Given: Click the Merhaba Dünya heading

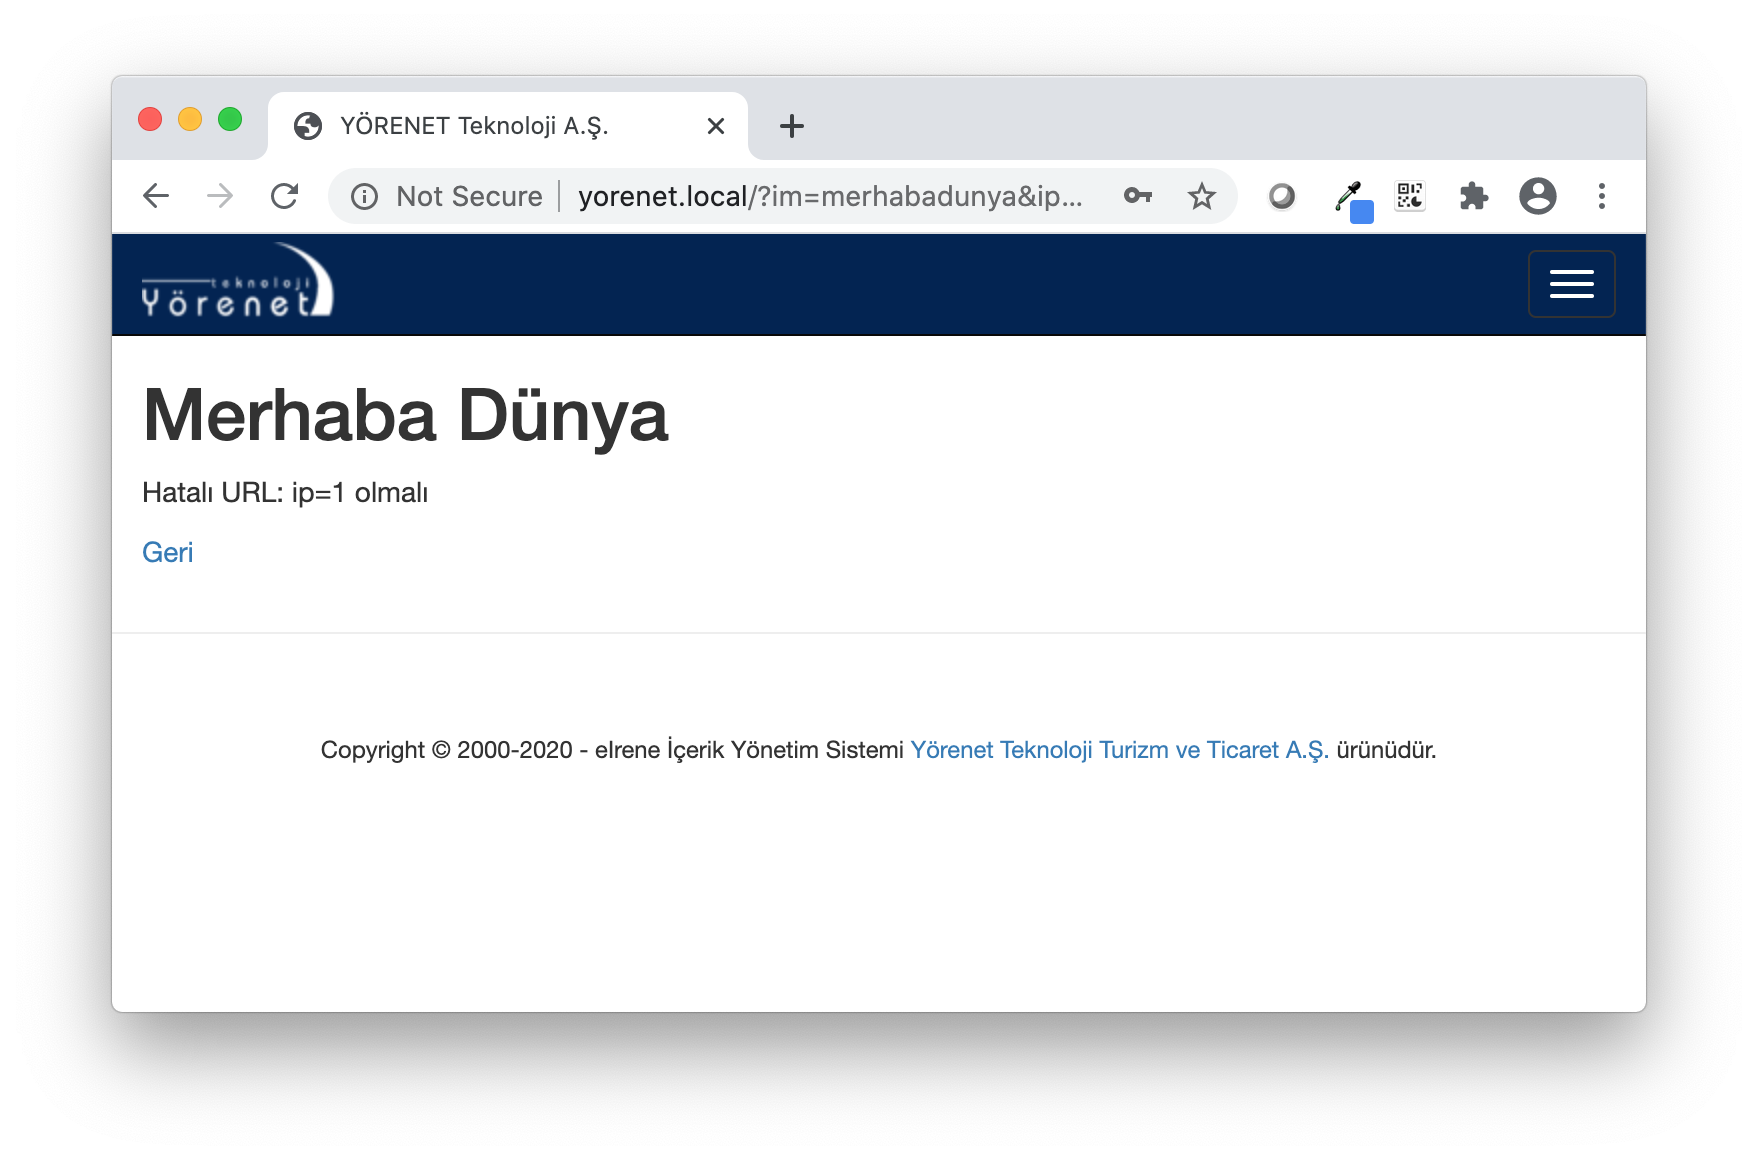Looking at the screenshot, I should click(x=405, y=416).
